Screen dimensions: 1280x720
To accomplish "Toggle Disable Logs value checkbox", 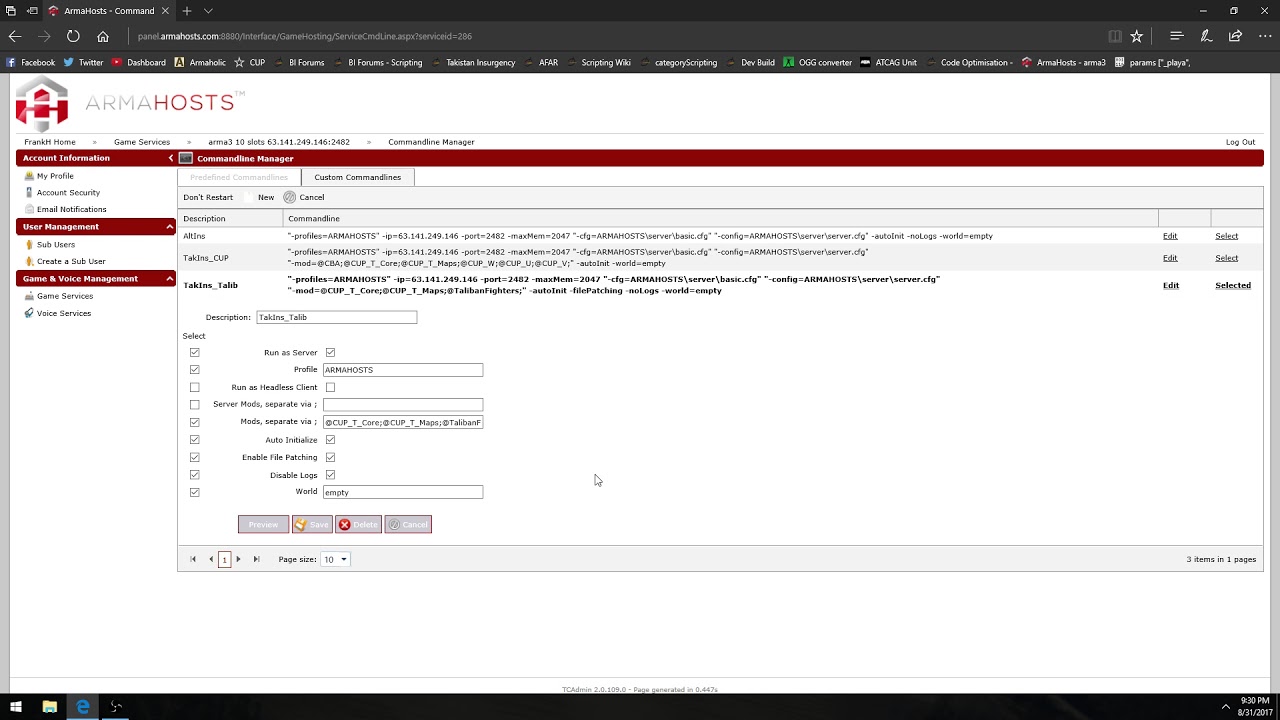I will point(330,475).
